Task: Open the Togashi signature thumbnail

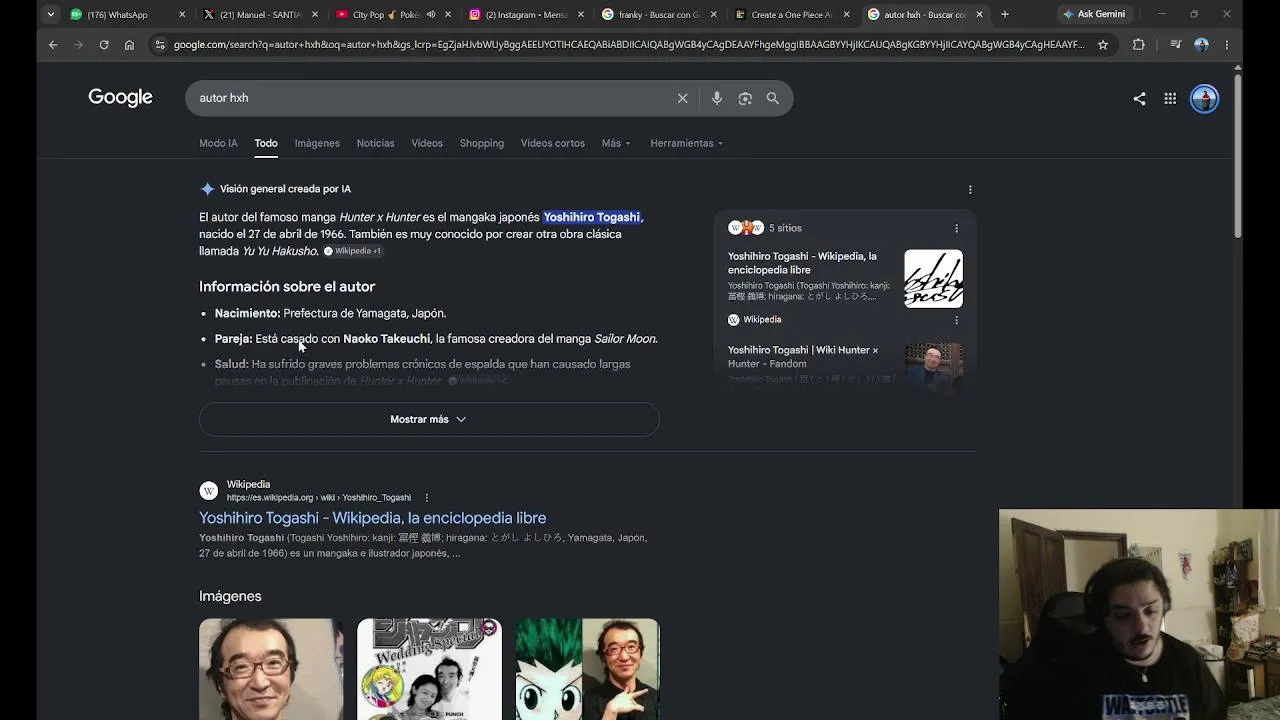Action: point(933,278)
